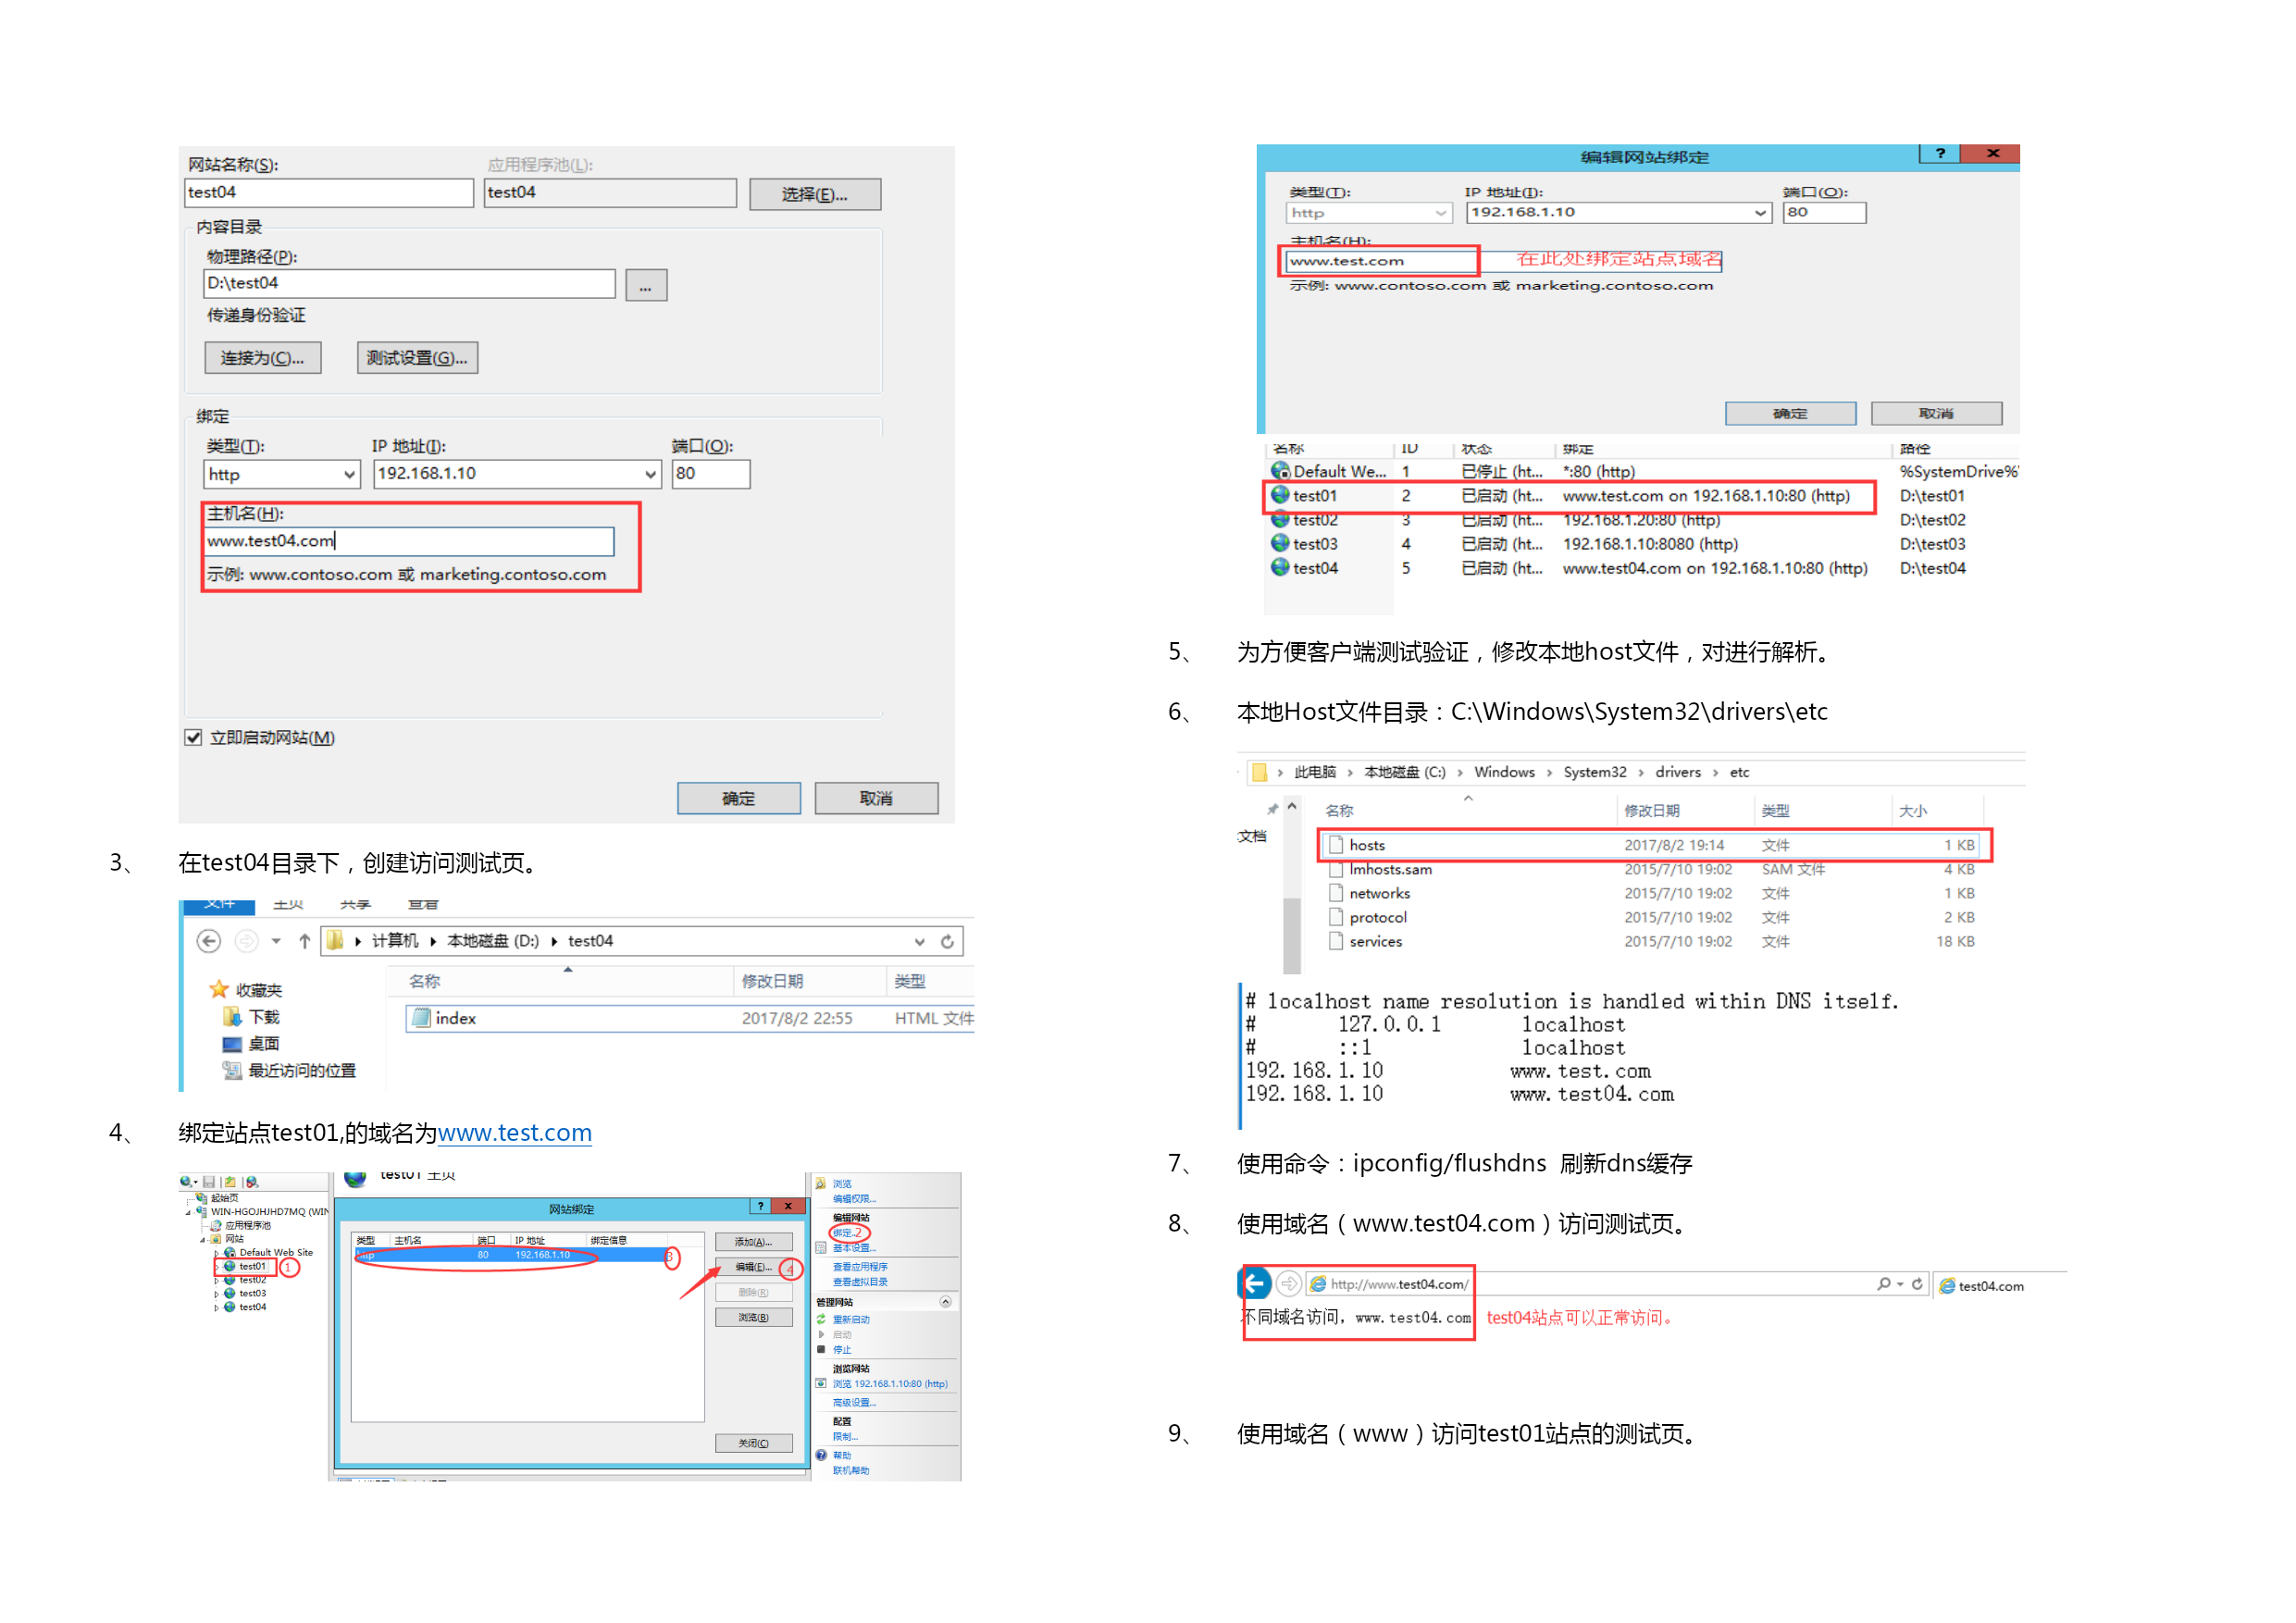
Task: Click the hosts file icon
Action: (1336, 845)
